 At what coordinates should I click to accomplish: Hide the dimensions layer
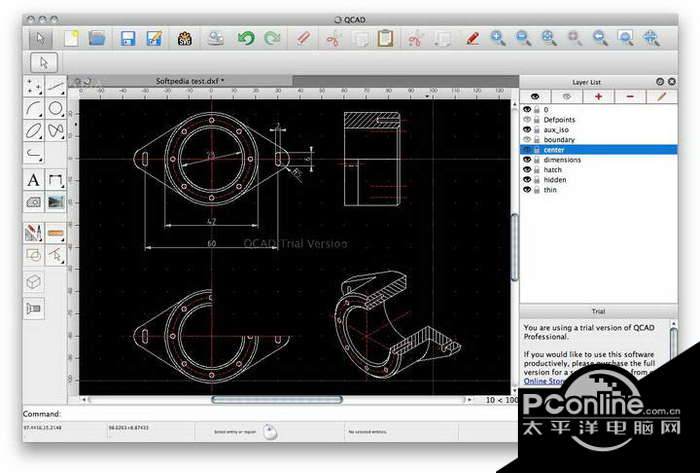(x=527, y=160)
